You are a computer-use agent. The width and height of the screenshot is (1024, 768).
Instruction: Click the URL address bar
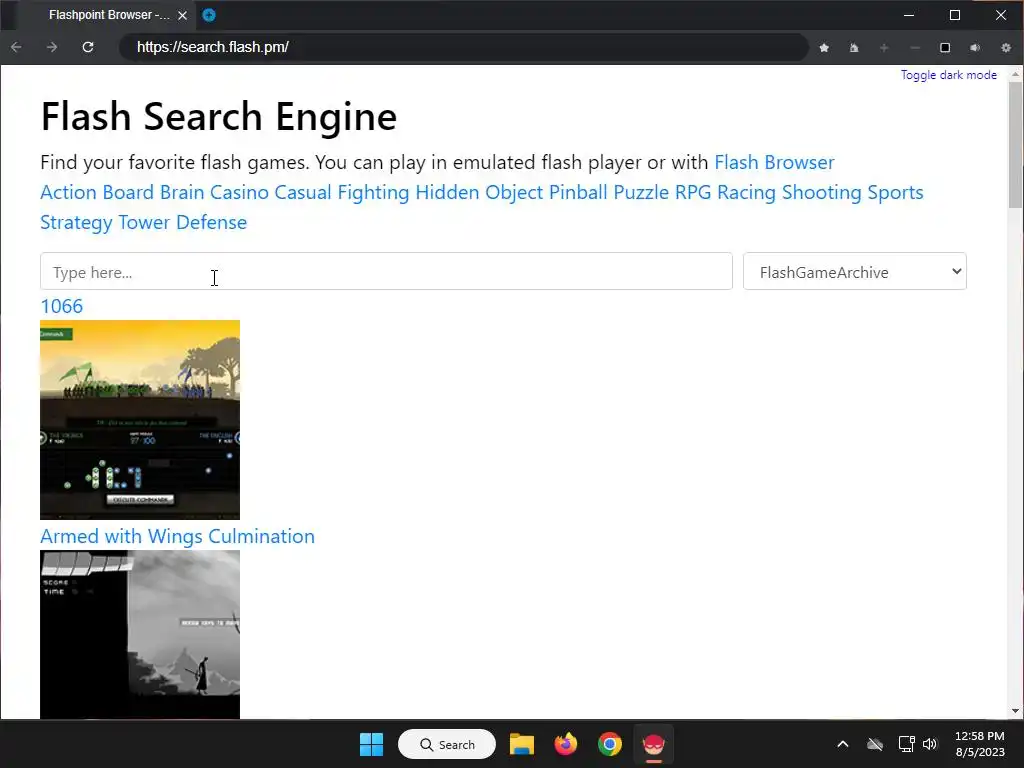tap(464, 47)
